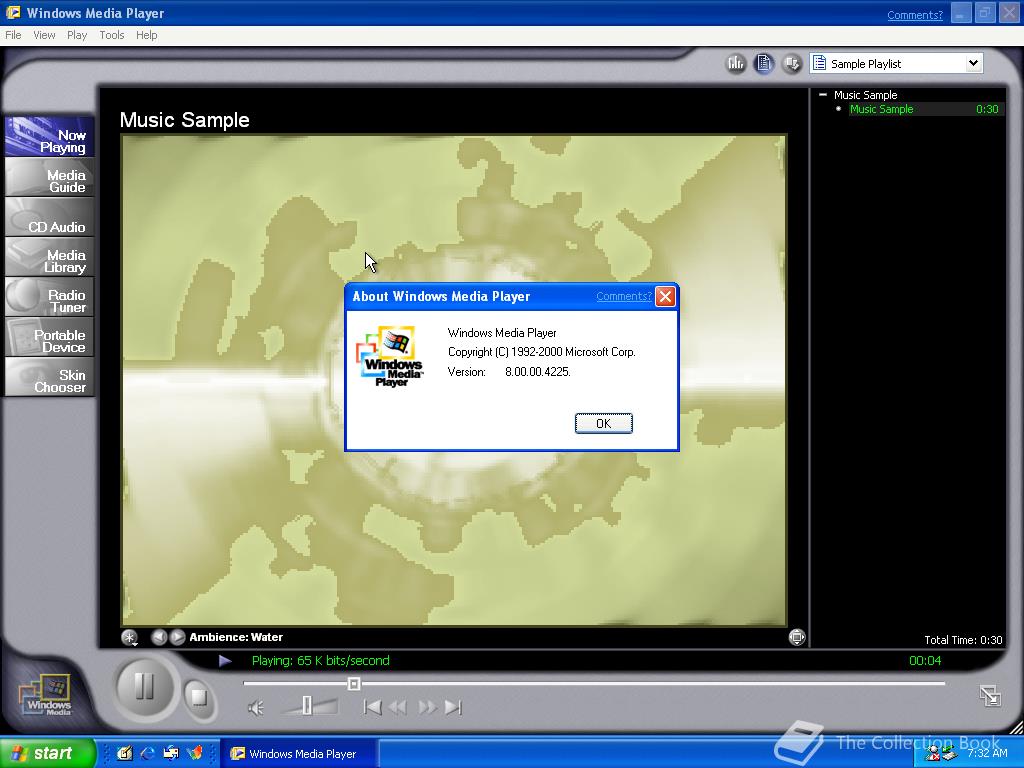Switch to compact mode
The height and width of the screenshot is (768, 1024).
(990, 696)
